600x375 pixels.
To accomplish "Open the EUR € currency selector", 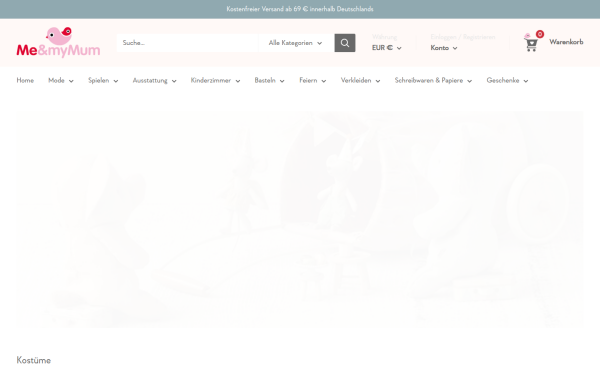I will (x=387, y=48).
